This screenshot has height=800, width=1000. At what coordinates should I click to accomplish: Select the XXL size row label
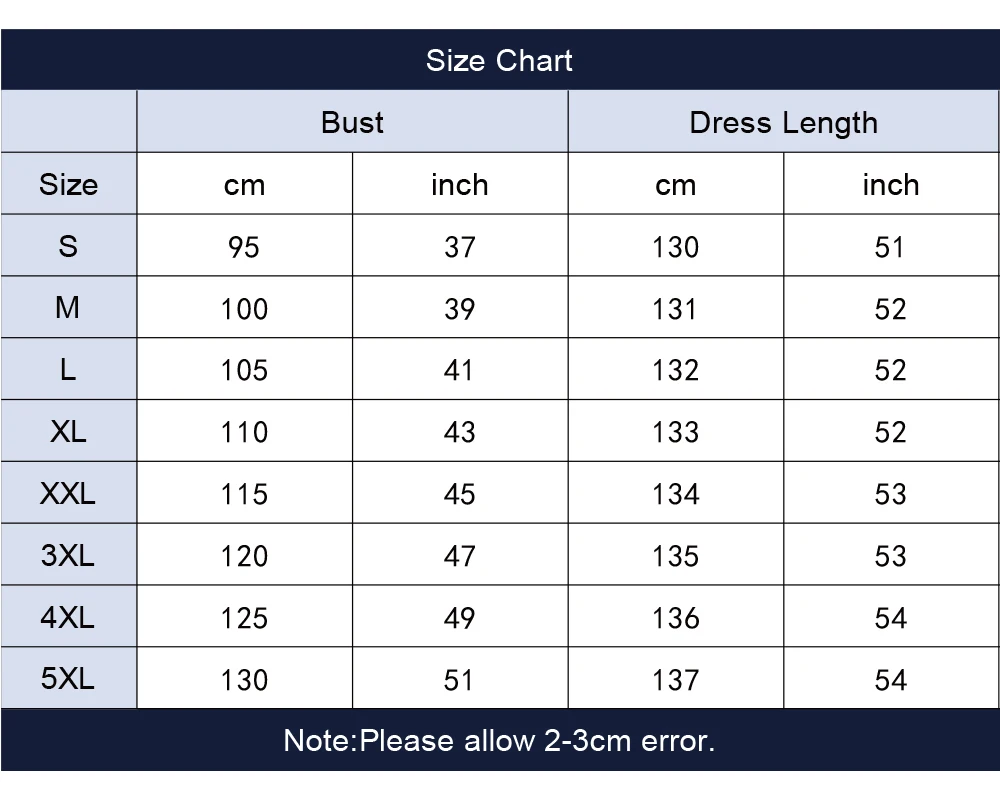(x=68, y=493)
